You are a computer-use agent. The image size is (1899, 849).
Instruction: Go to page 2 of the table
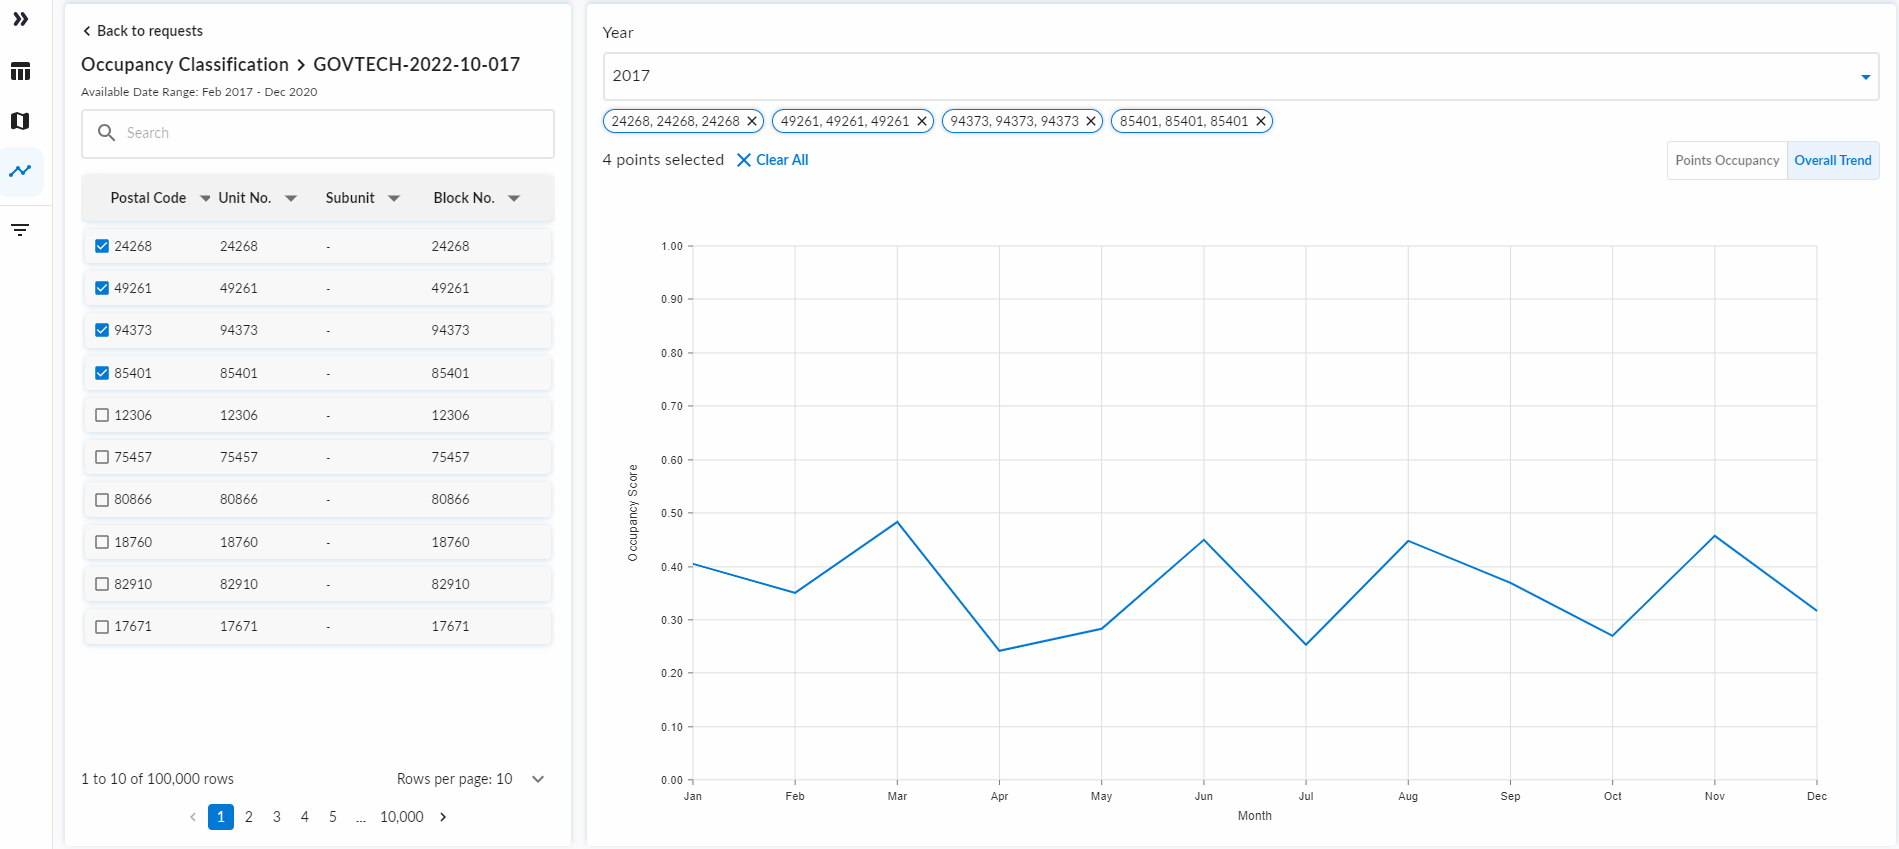[x=249, y=817]
